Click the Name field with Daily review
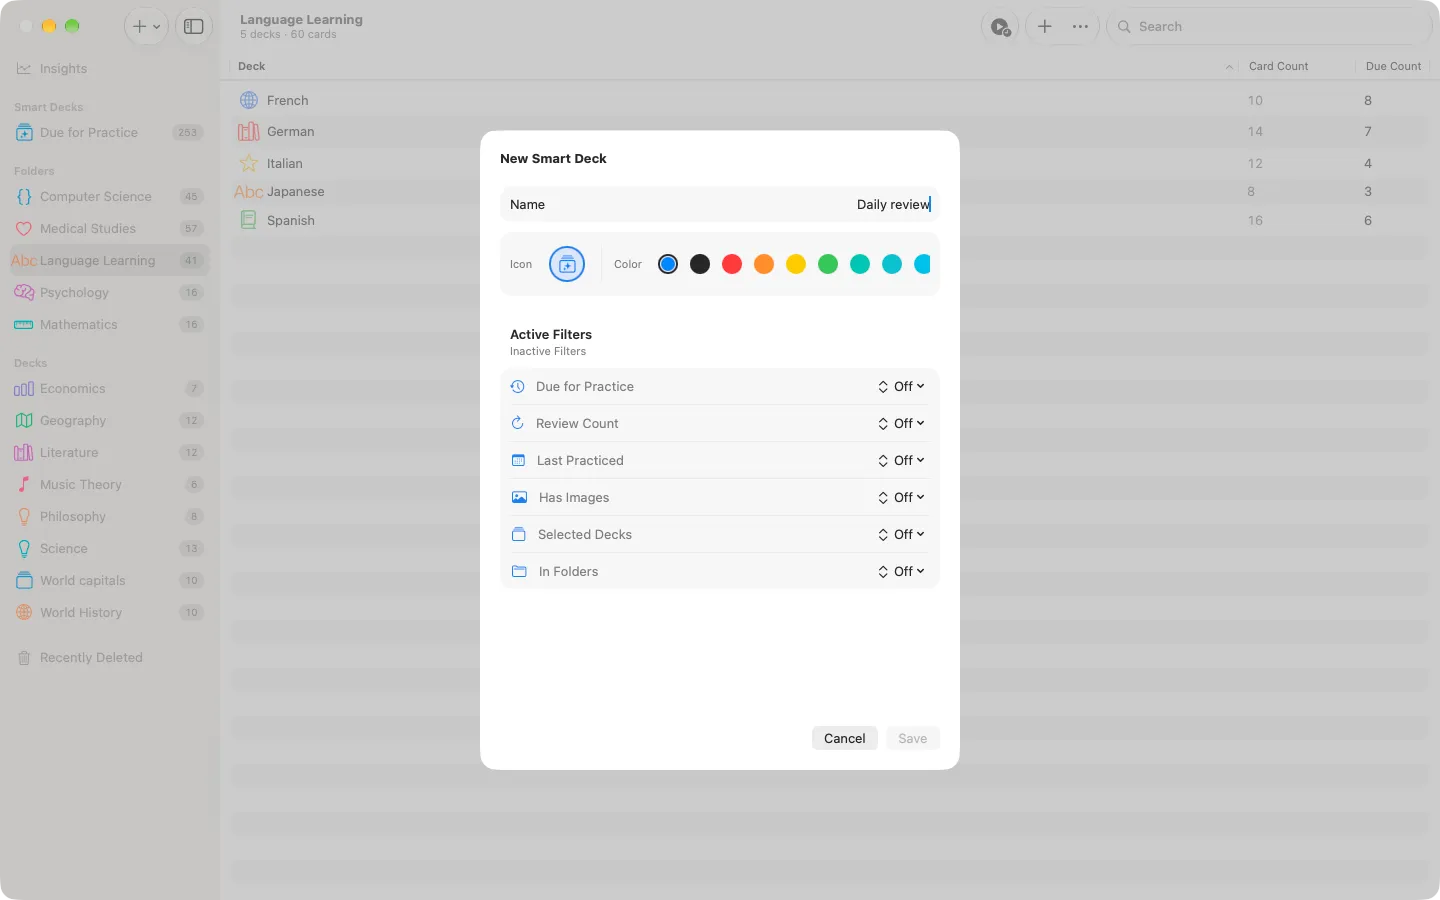Viewport: 1440px width, 900px height. [720, 204]
